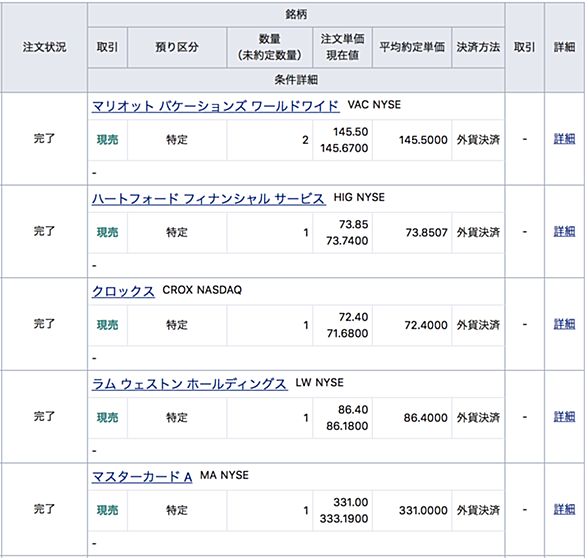586x558 pixels.
Task: Click current value 86.1800
Action: click(x=347, y=426)
